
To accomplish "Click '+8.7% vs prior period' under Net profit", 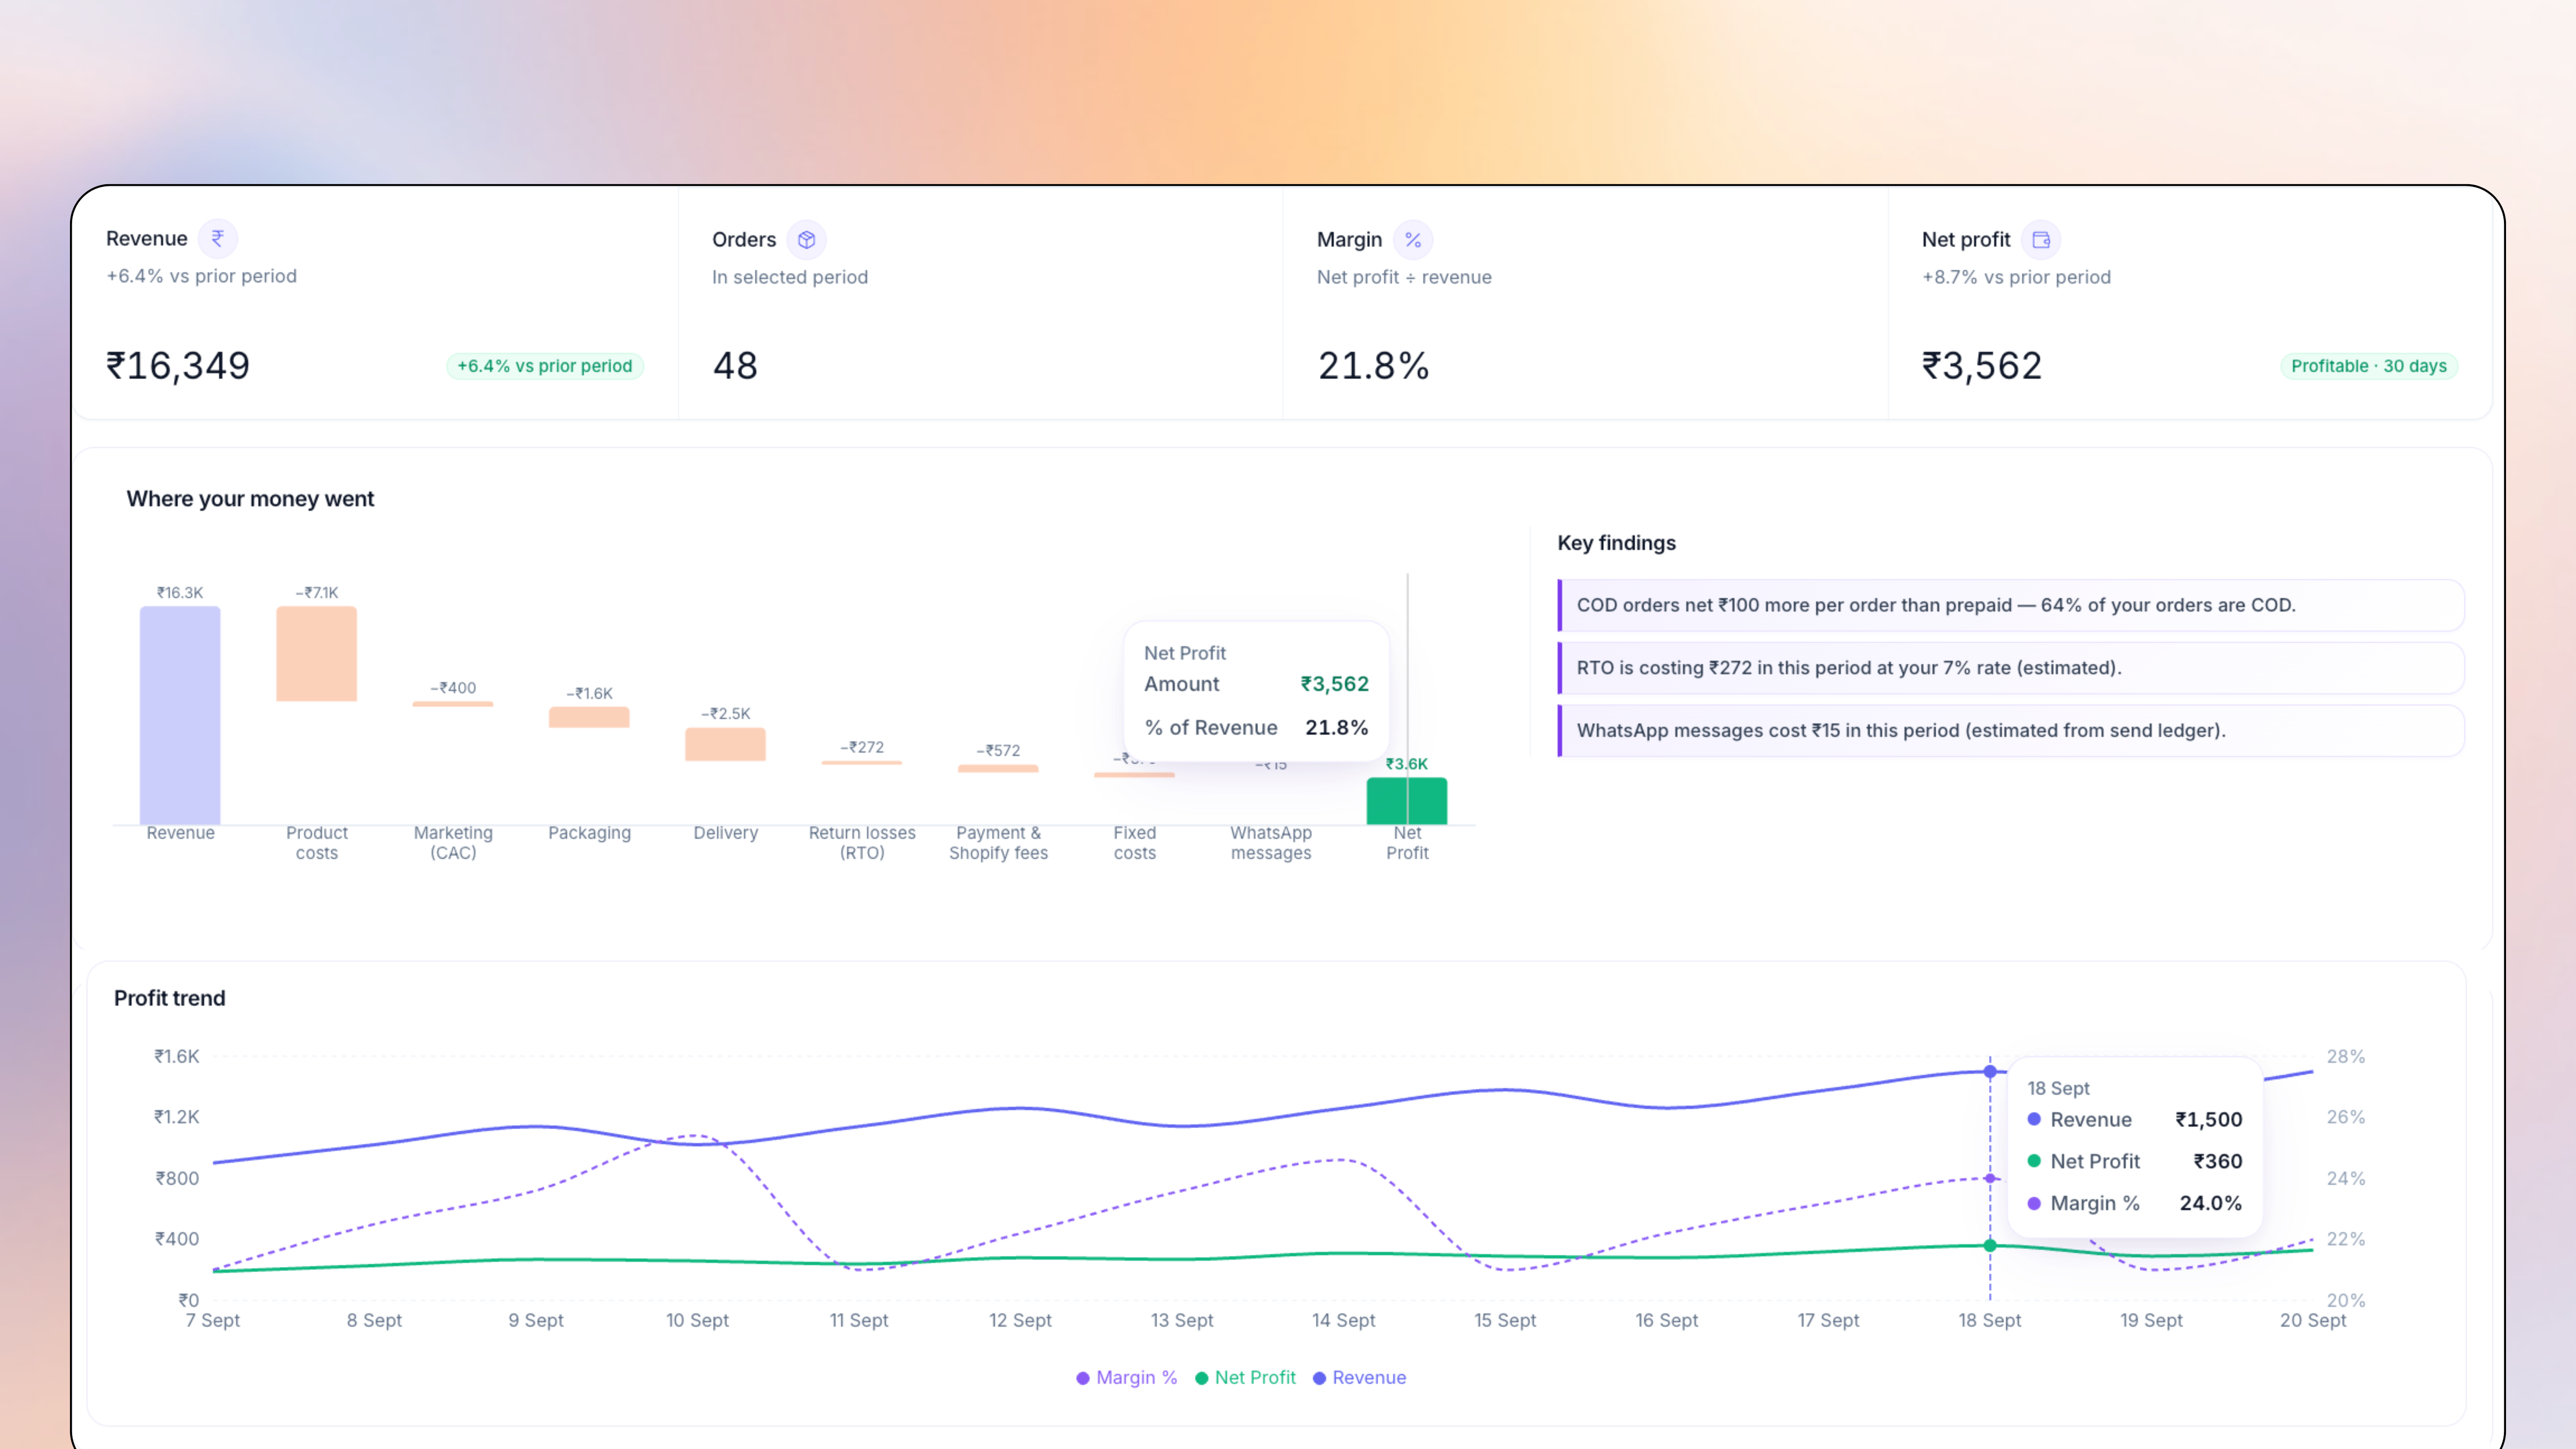I will 2016,277.
